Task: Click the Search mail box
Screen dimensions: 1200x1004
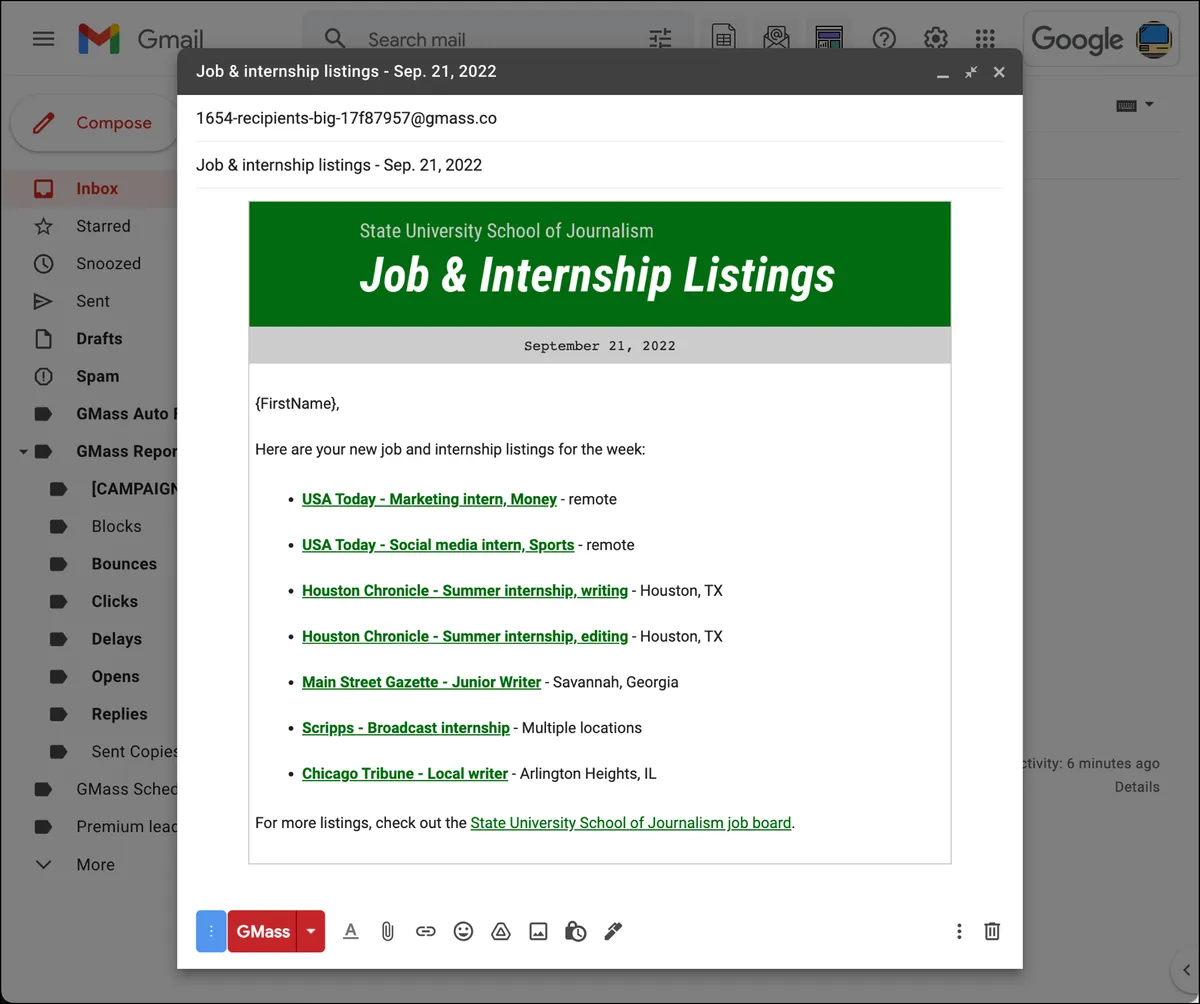Action: click(x=500, y=39)
